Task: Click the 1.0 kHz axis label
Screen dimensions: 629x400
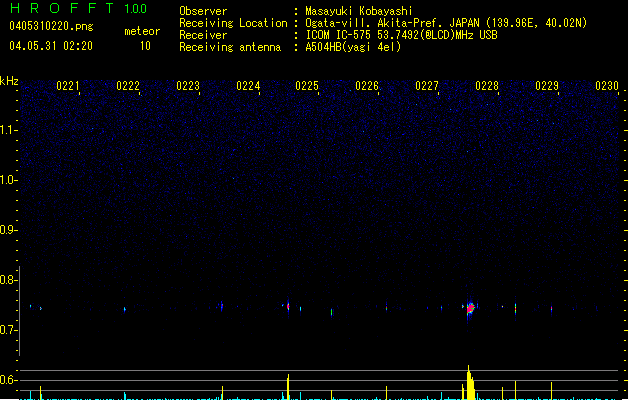Action: (x=8, y=180)
